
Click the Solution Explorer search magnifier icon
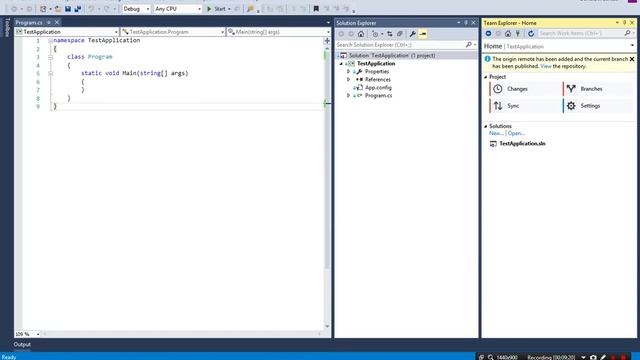click(x=469, y=44)
